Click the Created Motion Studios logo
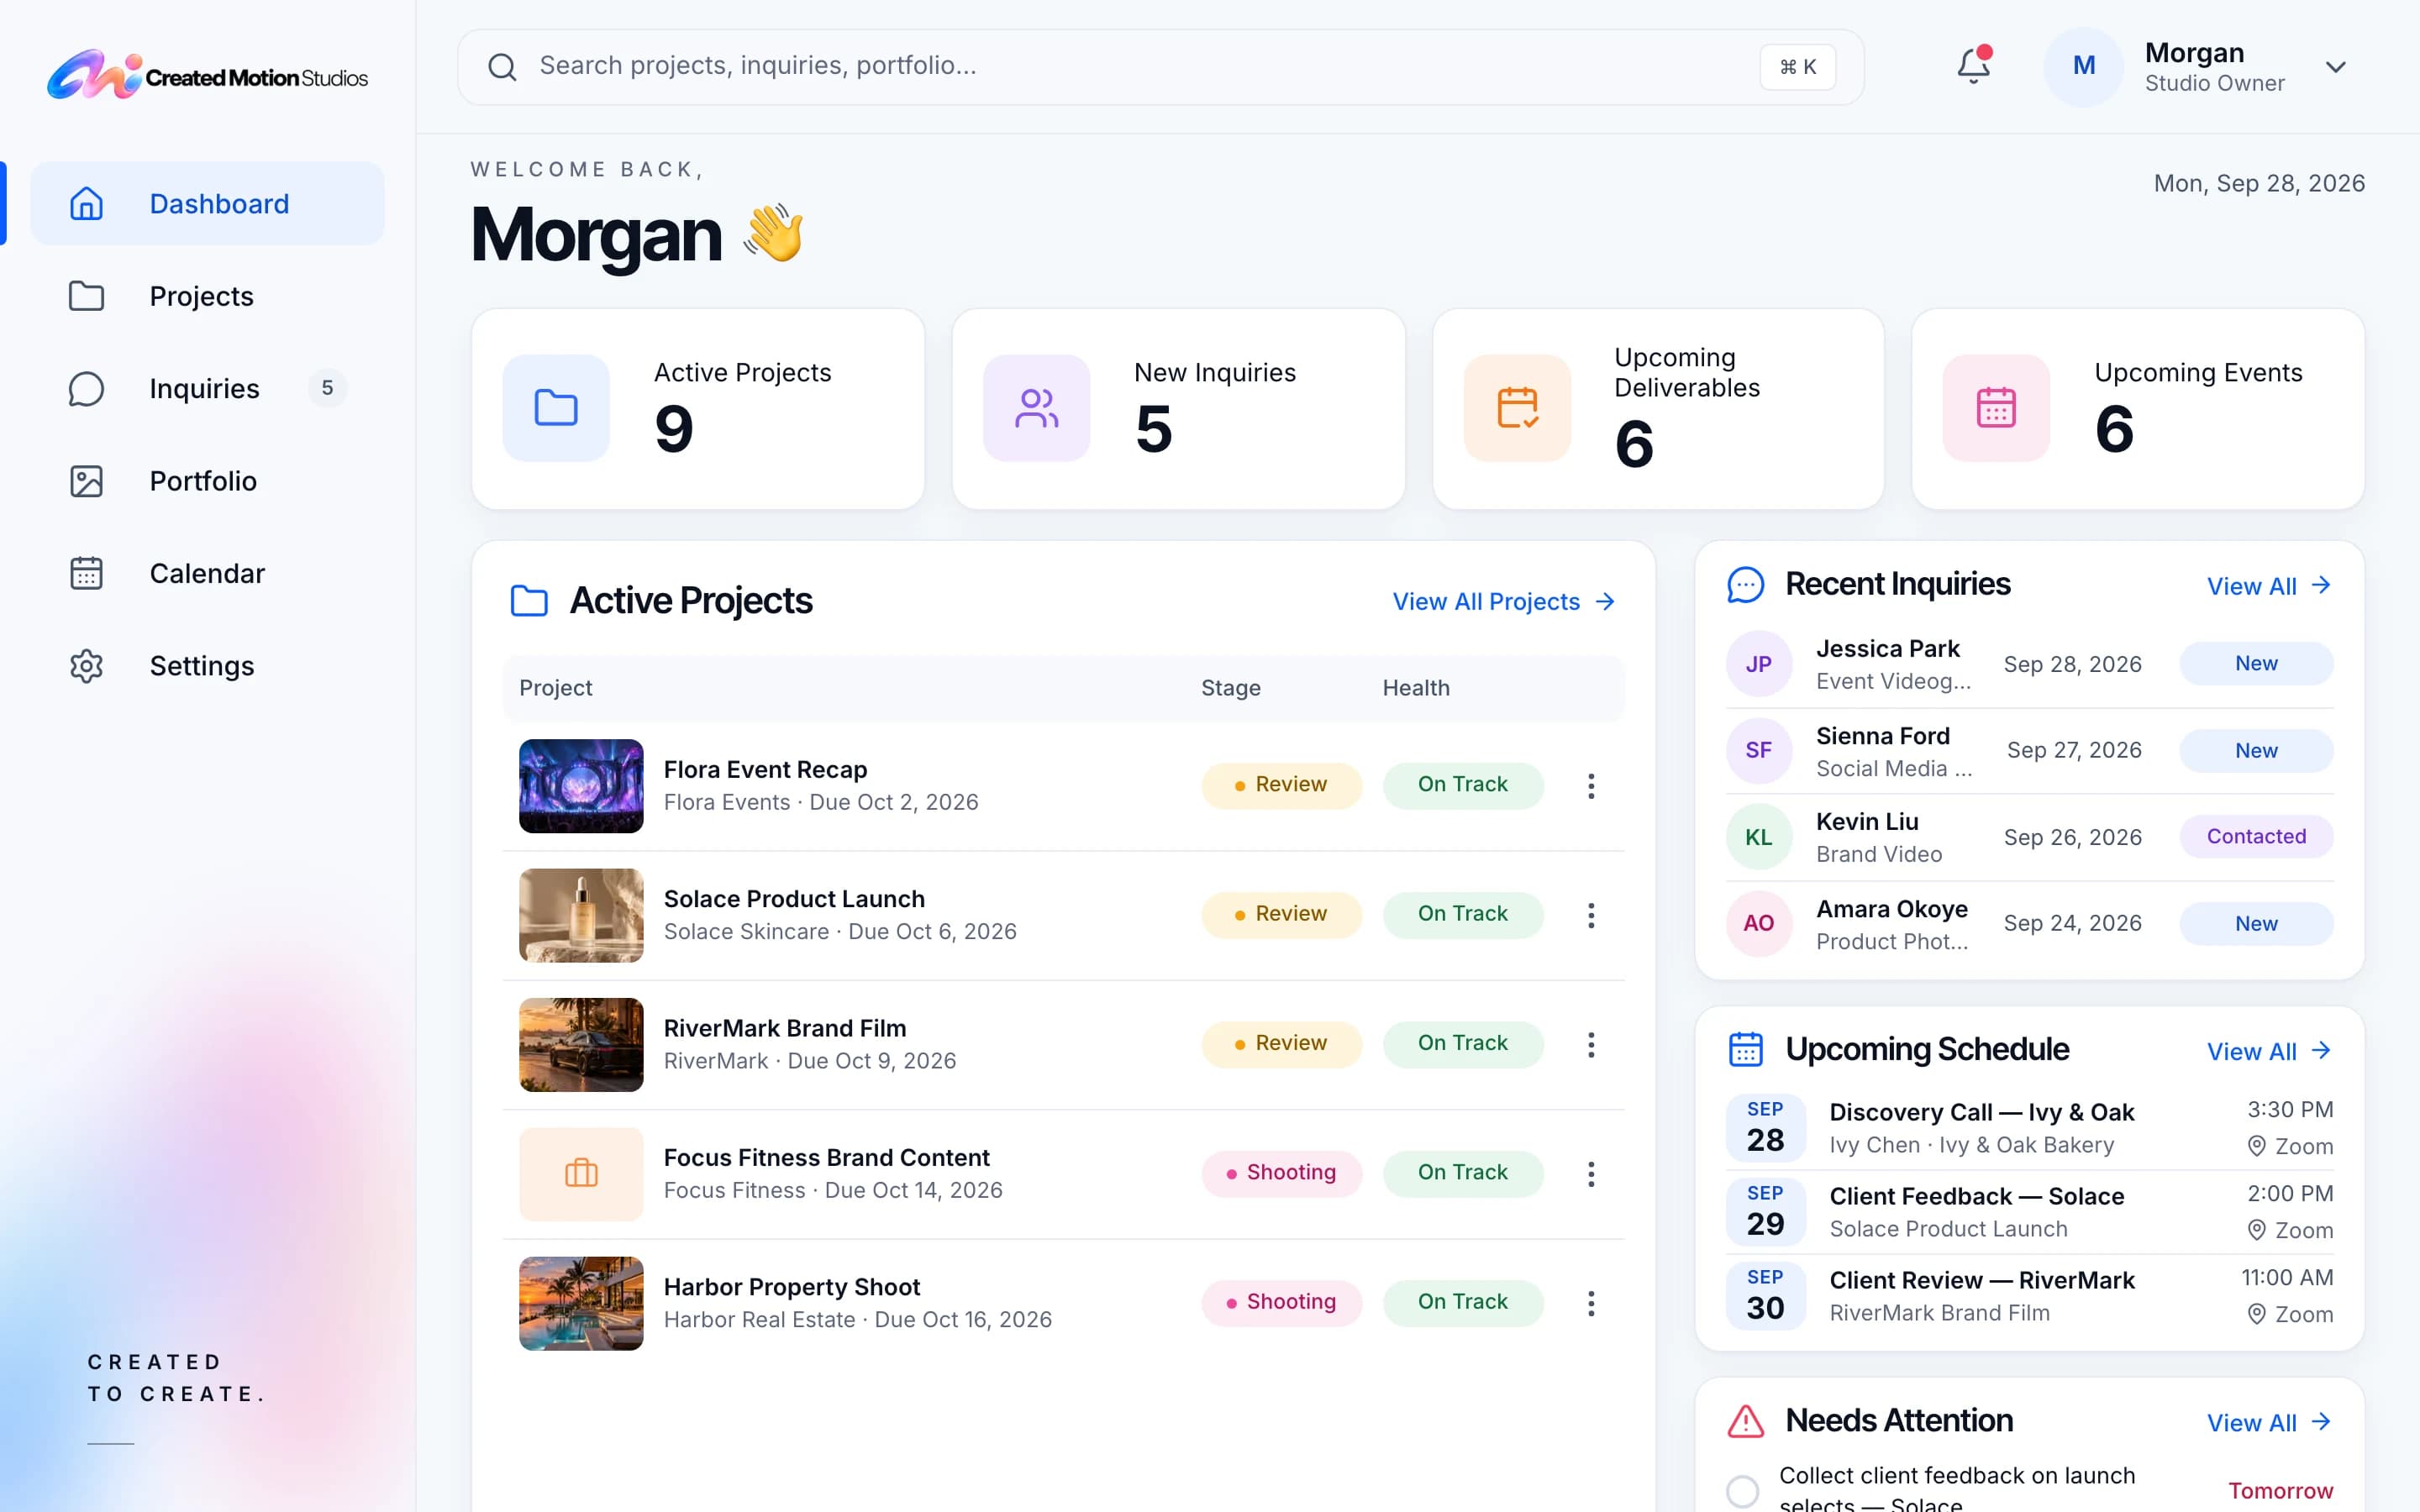2420x1512 pixels. [207, 76]
